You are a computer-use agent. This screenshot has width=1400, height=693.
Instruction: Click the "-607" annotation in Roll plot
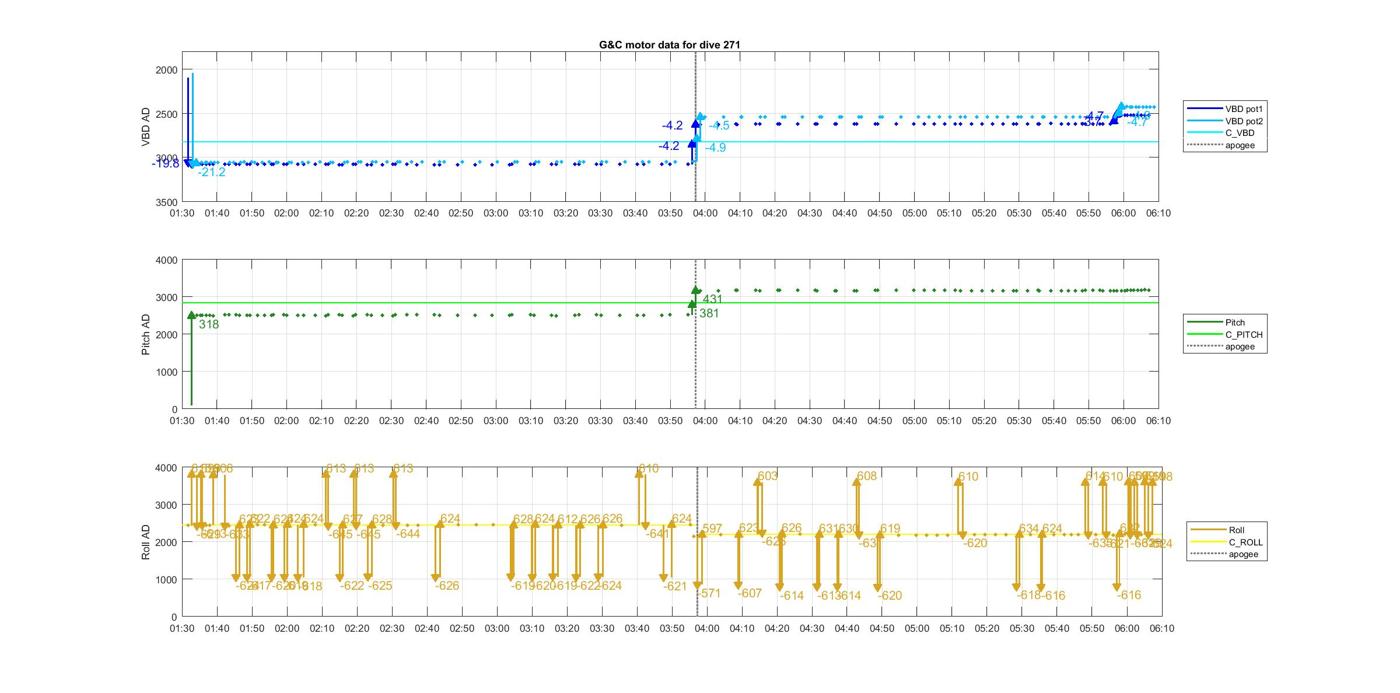750,594
